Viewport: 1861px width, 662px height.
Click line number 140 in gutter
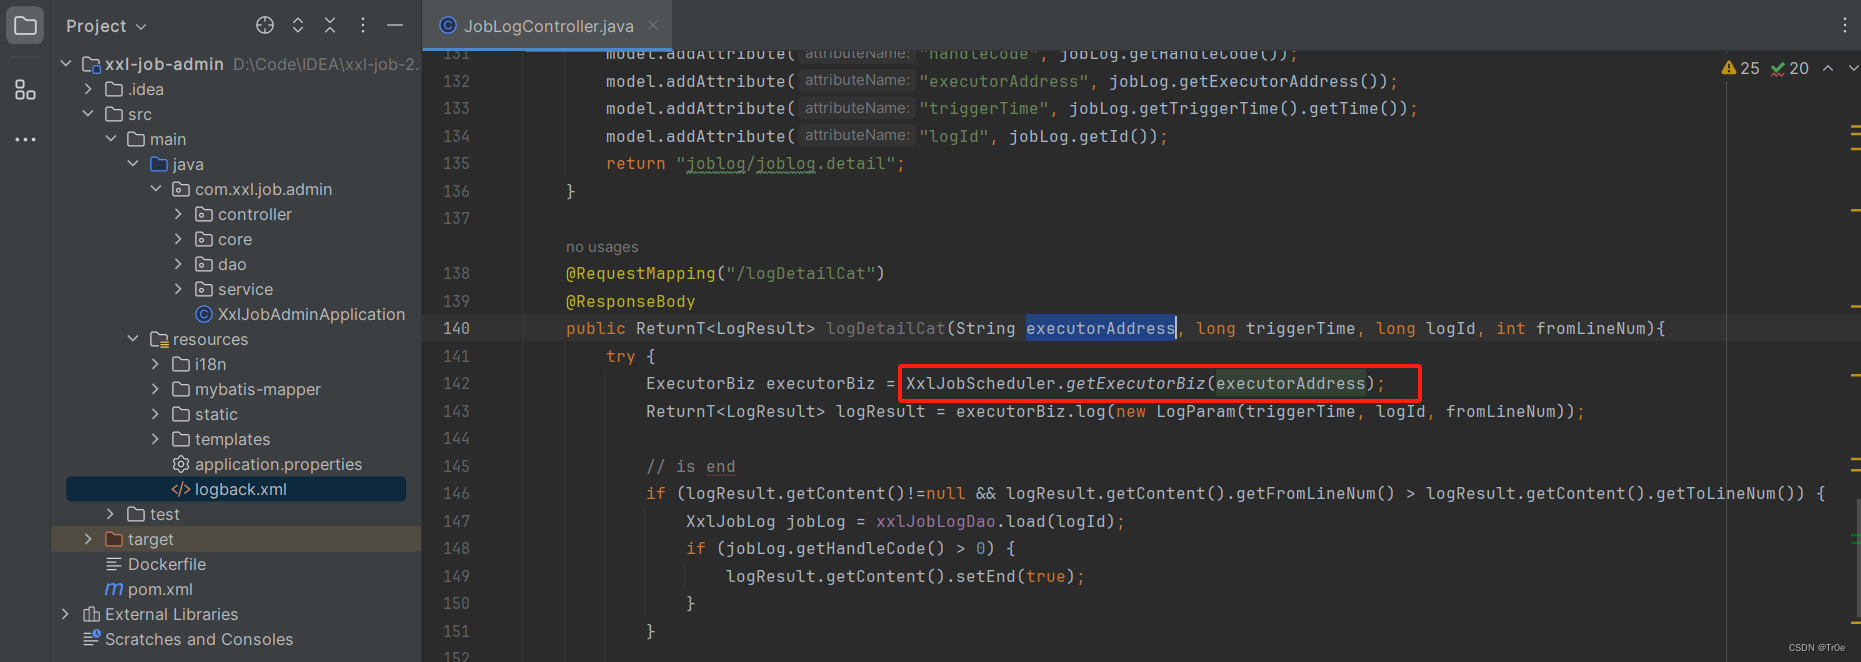coord(456,328)
